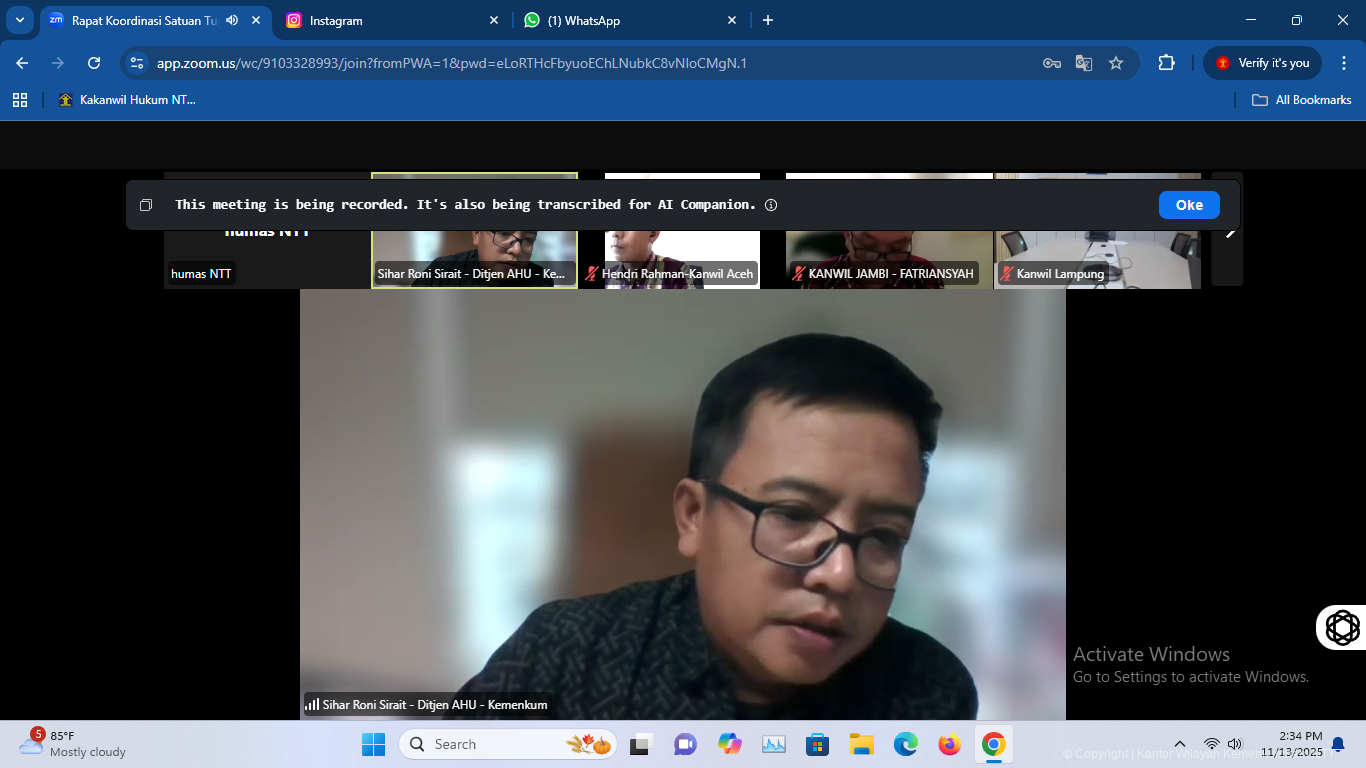1366x768 pixels.
Task: Click the Chrome apps grid icon
Action: (x=20, y=100)
